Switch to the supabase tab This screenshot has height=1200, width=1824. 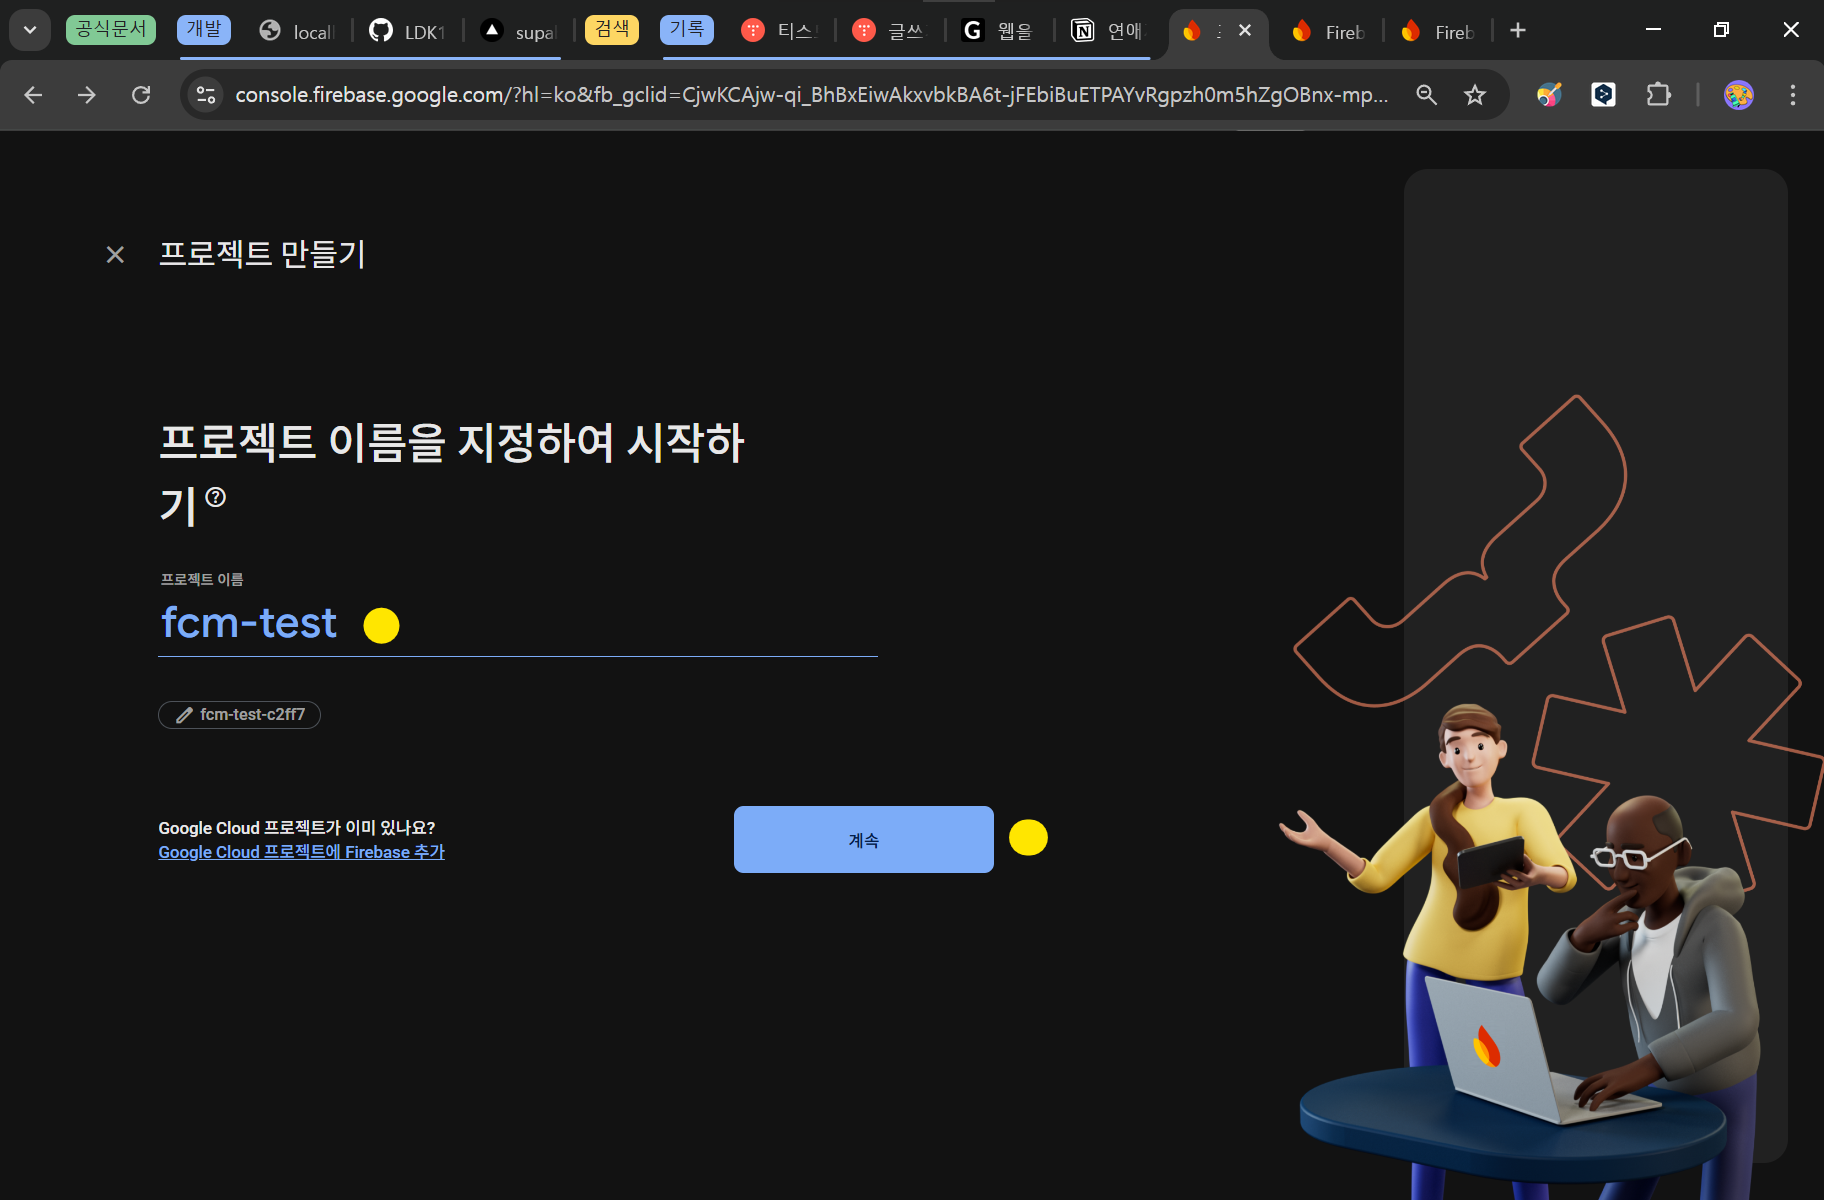[518, 31]
